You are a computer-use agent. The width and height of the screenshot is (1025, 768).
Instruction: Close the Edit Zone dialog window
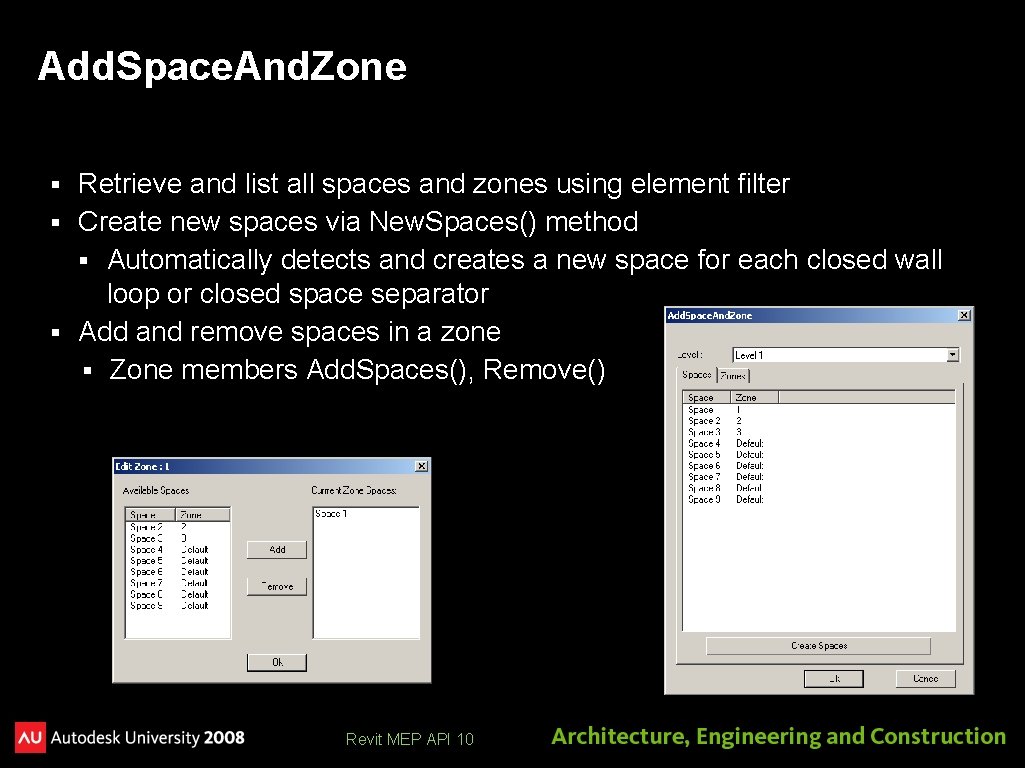click(422, 466)
